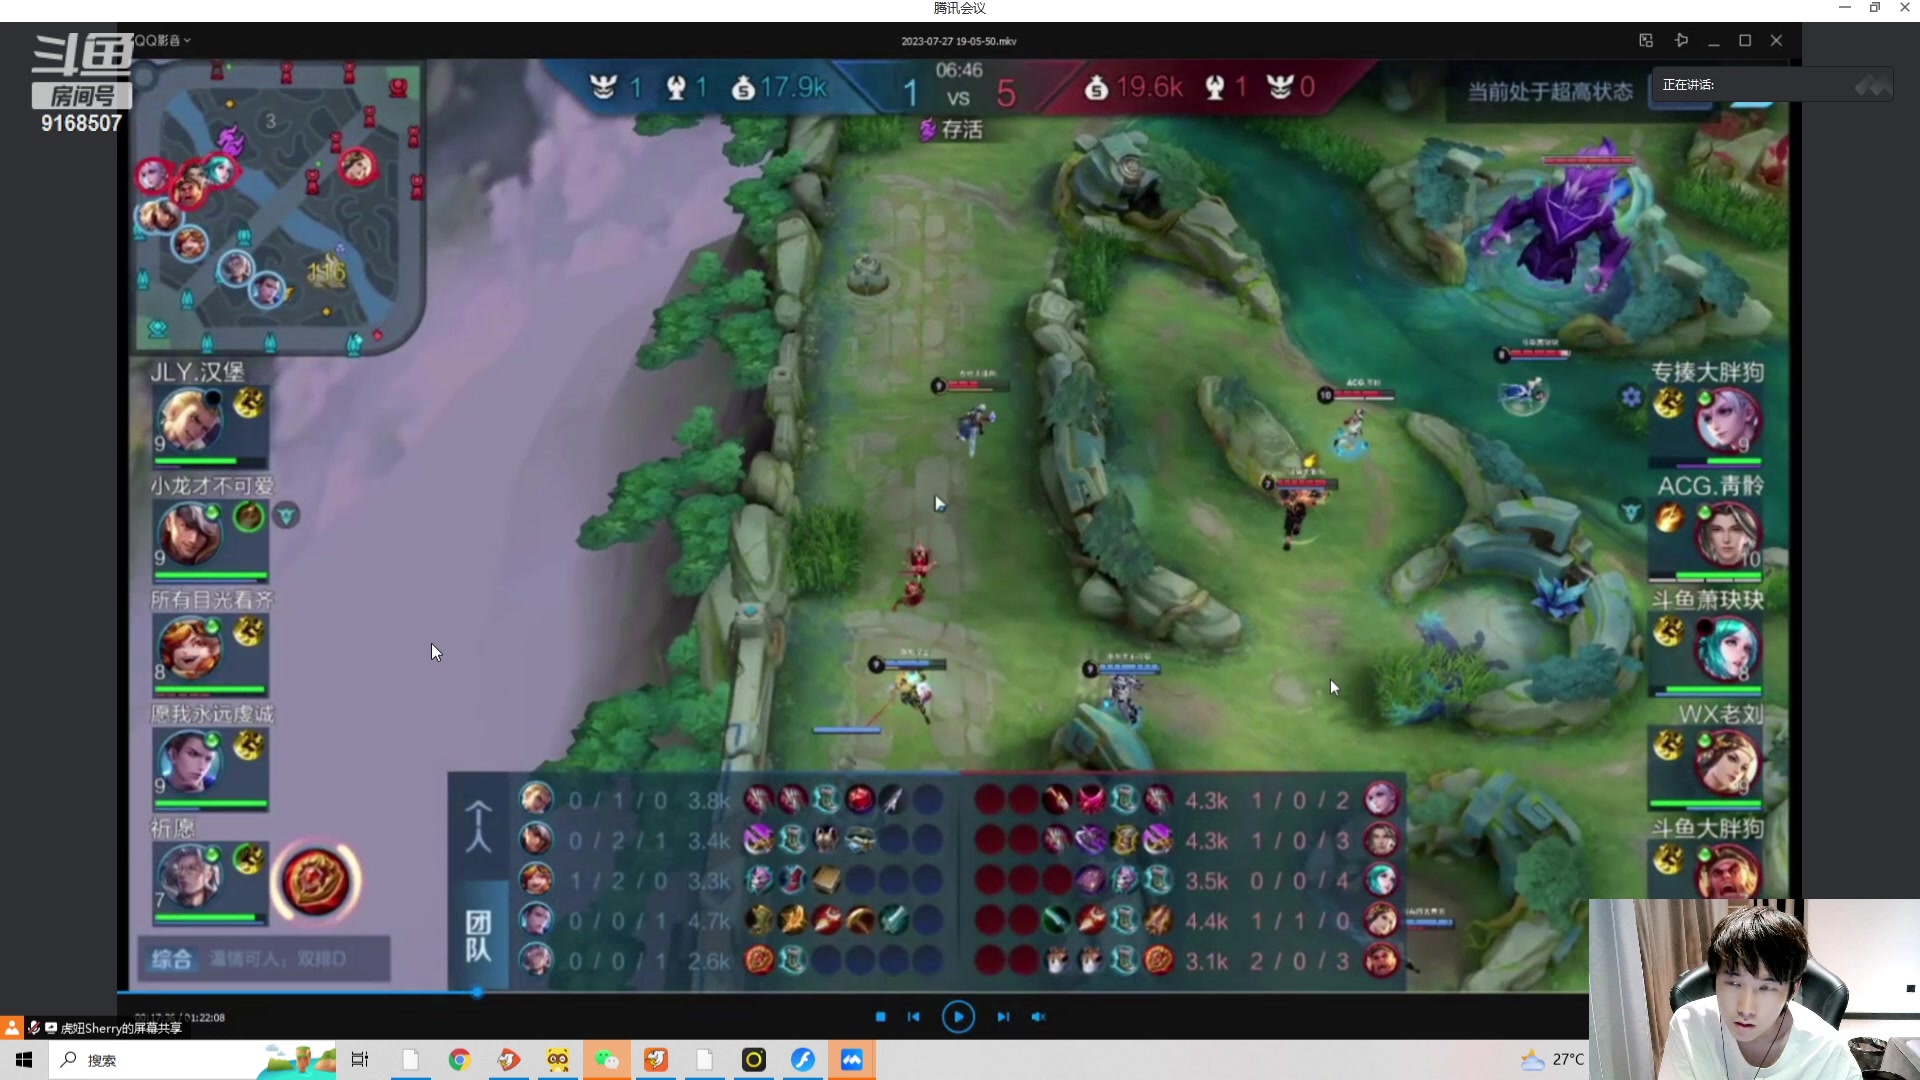
Task: Select 斗鱼萧玦玦 hero portrait
Action: 1728,648
